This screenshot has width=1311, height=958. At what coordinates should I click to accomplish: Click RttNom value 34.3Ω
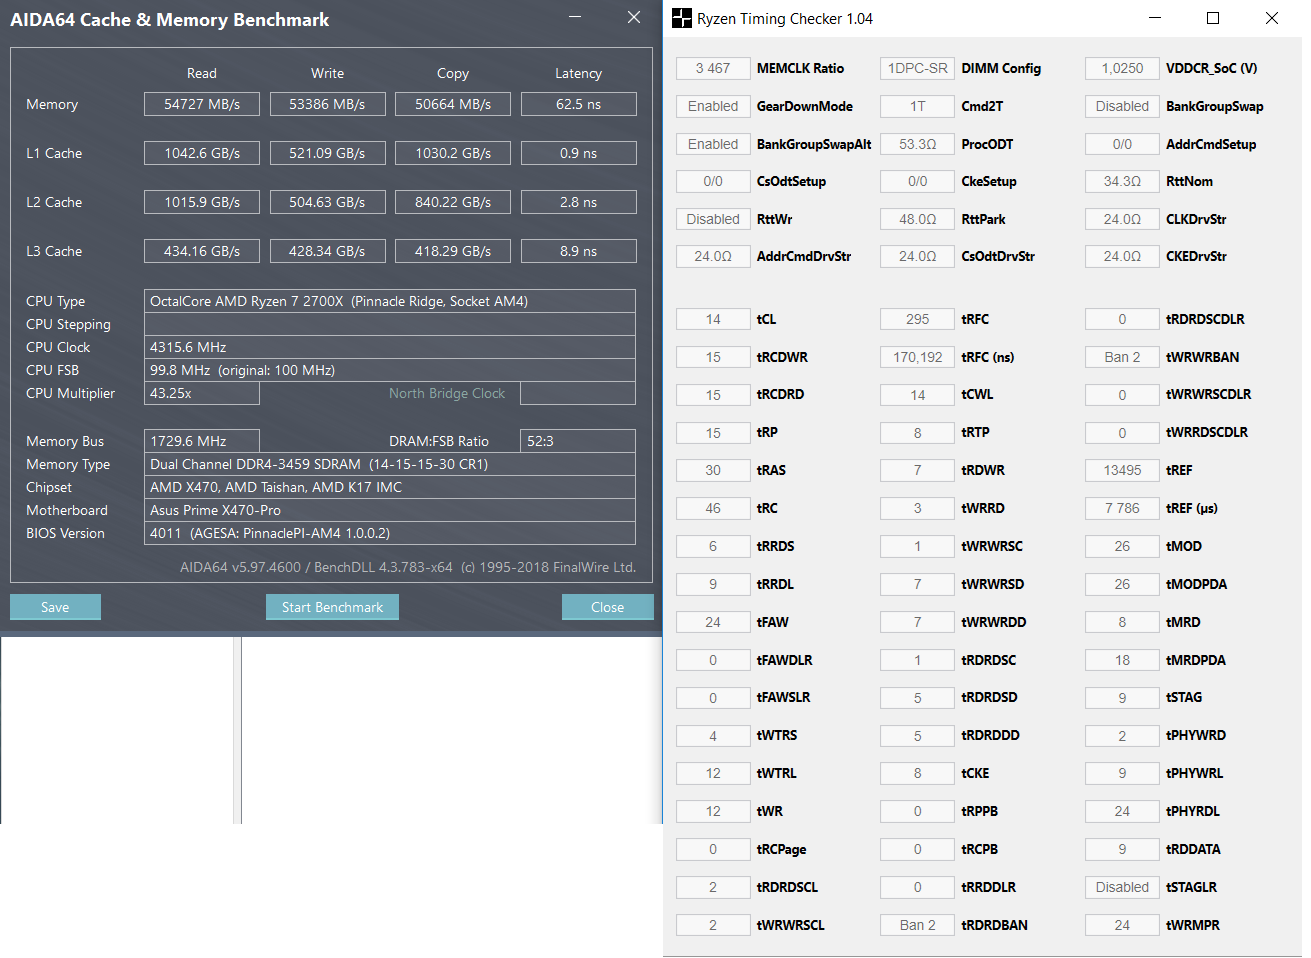(1122, 181)
